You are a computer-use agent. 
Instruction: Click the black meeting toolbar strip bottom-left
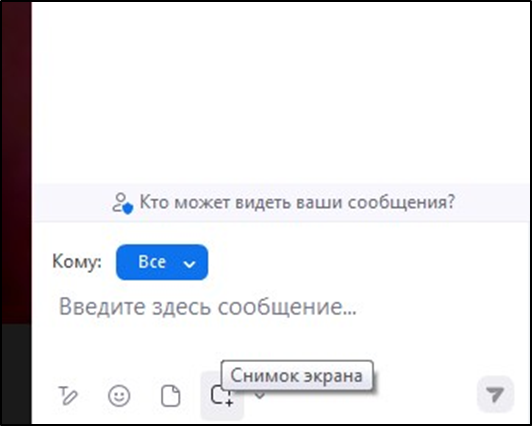[x=16, y=373]
